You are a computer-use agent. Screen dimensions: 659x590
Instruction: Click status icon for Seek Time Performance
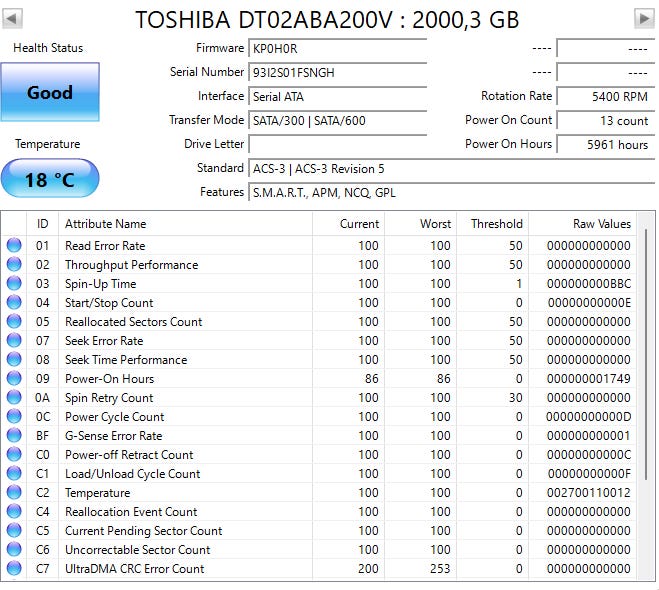[14, 359]
